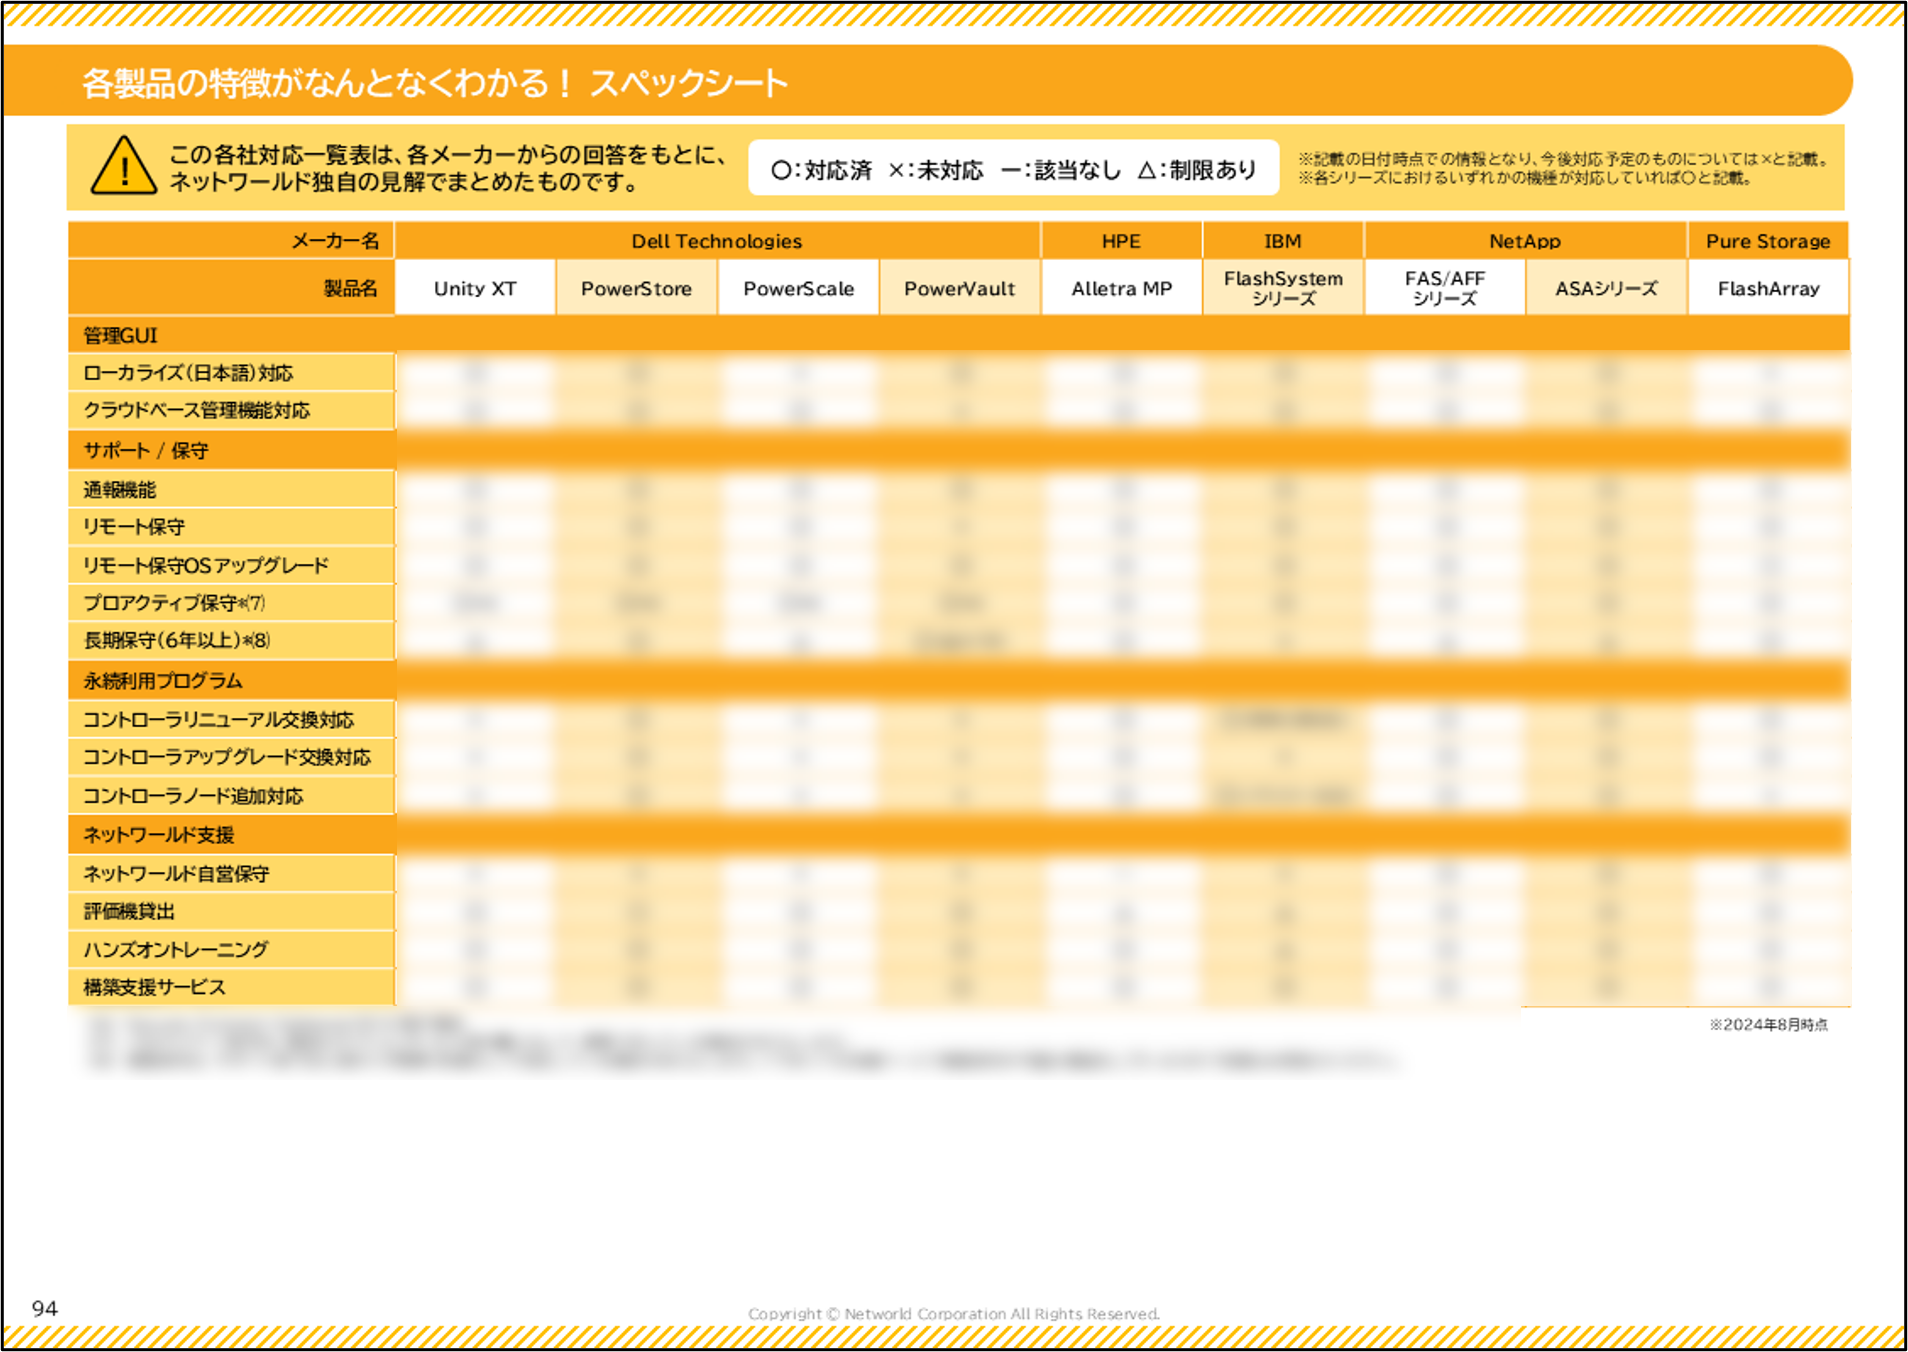Select the ASAシリーズ product cell
Screen dimensions: 1908x1352
tap(1606, 288)
